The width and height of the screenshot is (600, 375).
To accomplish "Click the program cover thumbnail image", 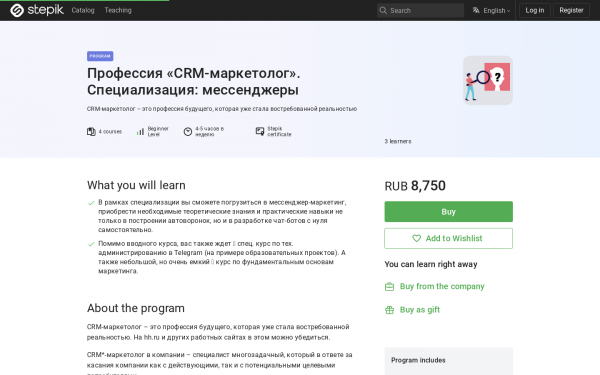I will 488,80.
